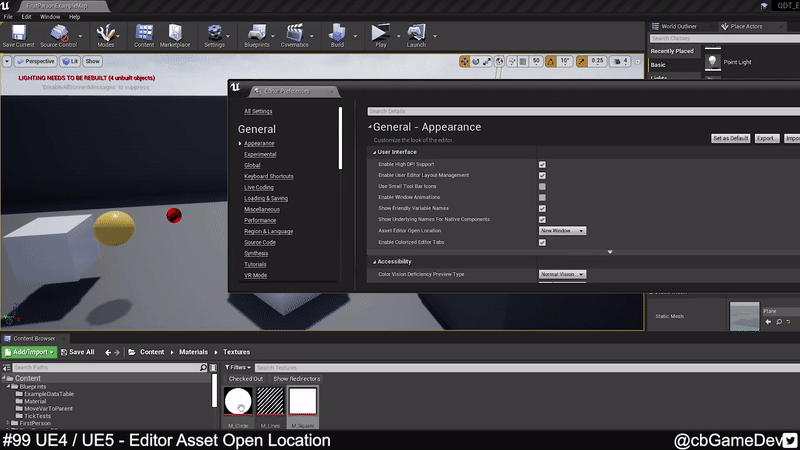Toggle Show Underlying Names For Native Components
Image resolution: width=800 pixels, height=450 pixels.
coord(542,219)
